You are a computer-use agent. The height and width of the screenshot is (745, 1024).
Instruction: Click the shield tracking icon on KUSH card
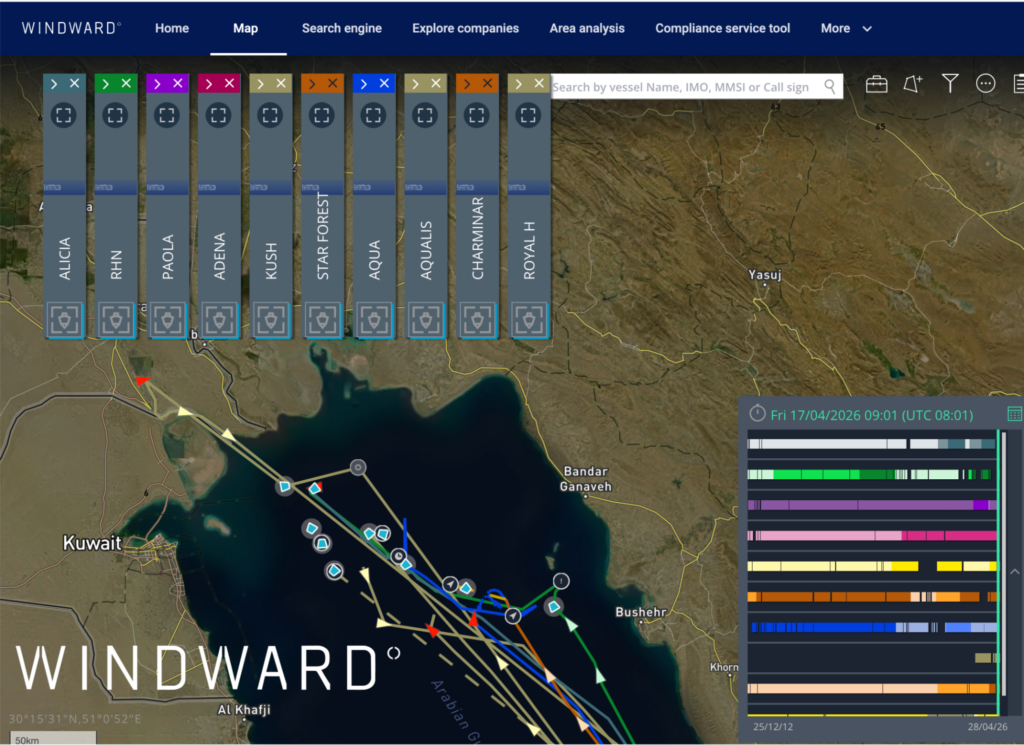coord(271,320)
